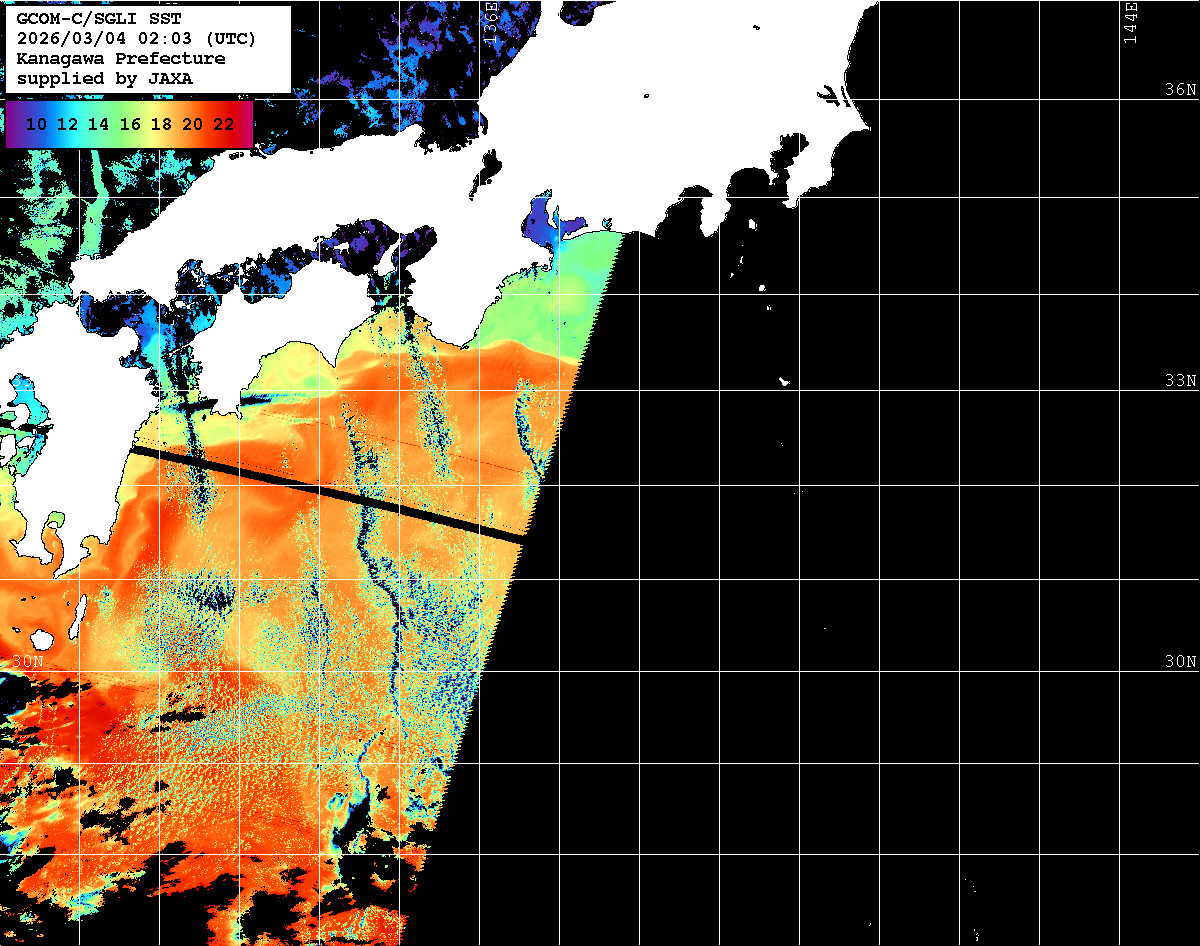Screen dimensions: 1200x946
Task: Click the Kanagawa Prefecture label
Action: coord(121,59)
